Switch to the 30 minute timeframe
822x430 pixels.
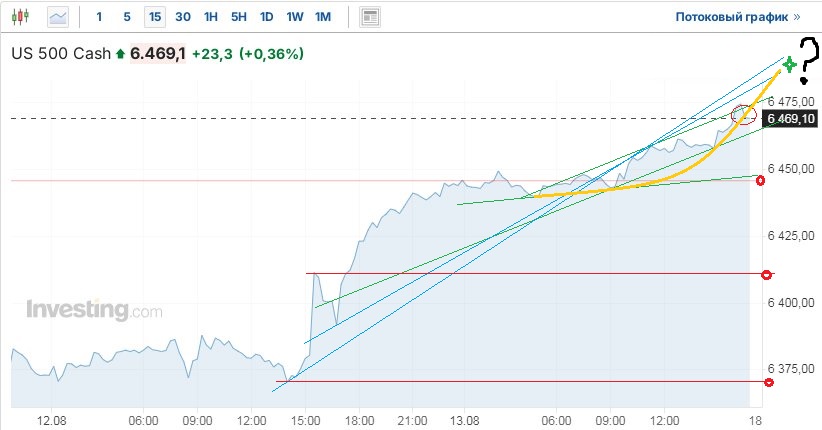tap(183, 17)
